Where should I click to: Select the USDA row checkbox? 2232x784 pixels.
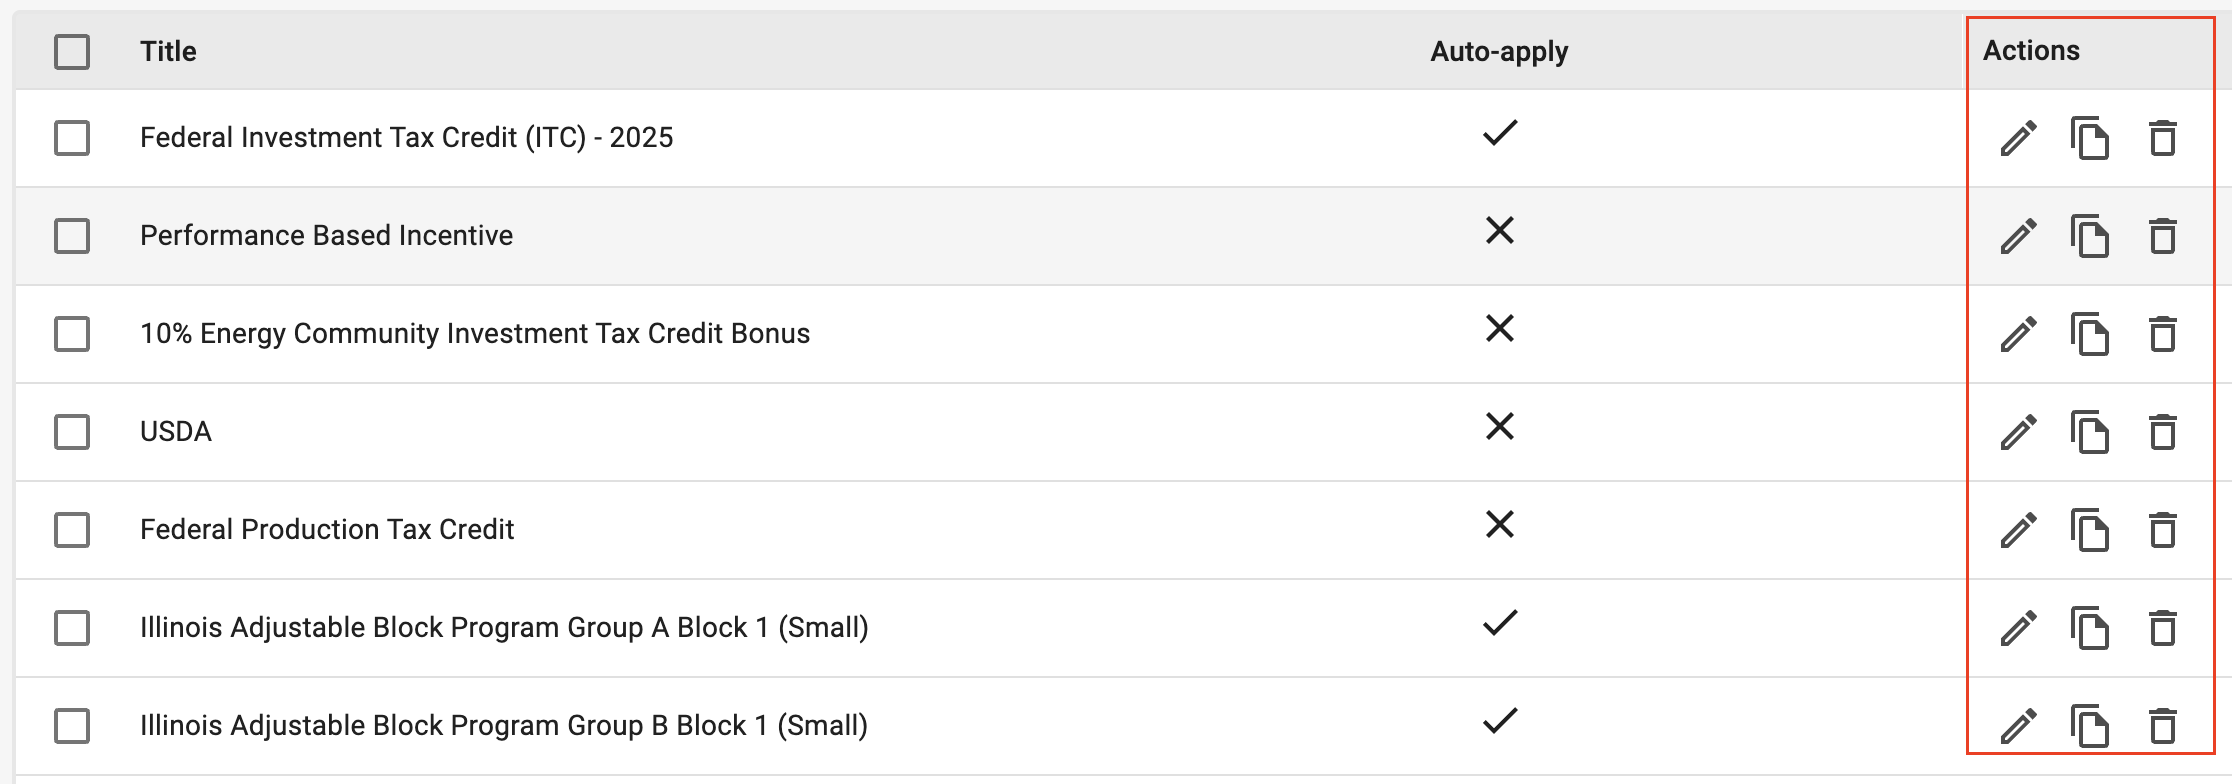tap(72, 432)
